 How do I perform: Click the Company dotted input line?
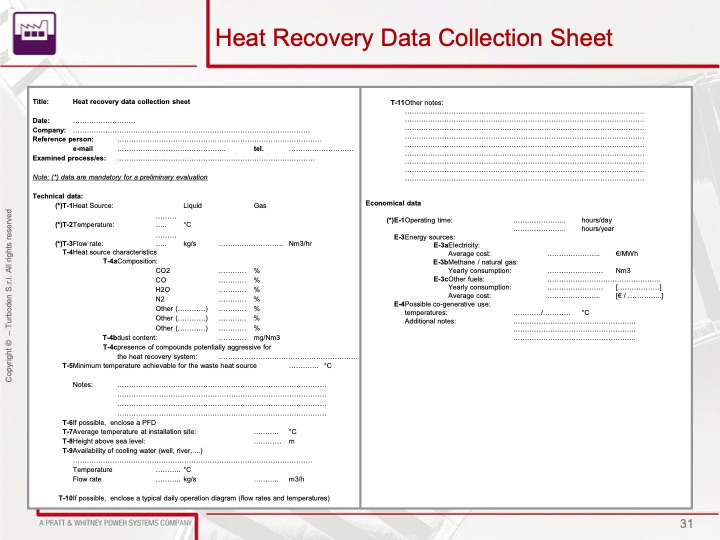tap(190, 130)
